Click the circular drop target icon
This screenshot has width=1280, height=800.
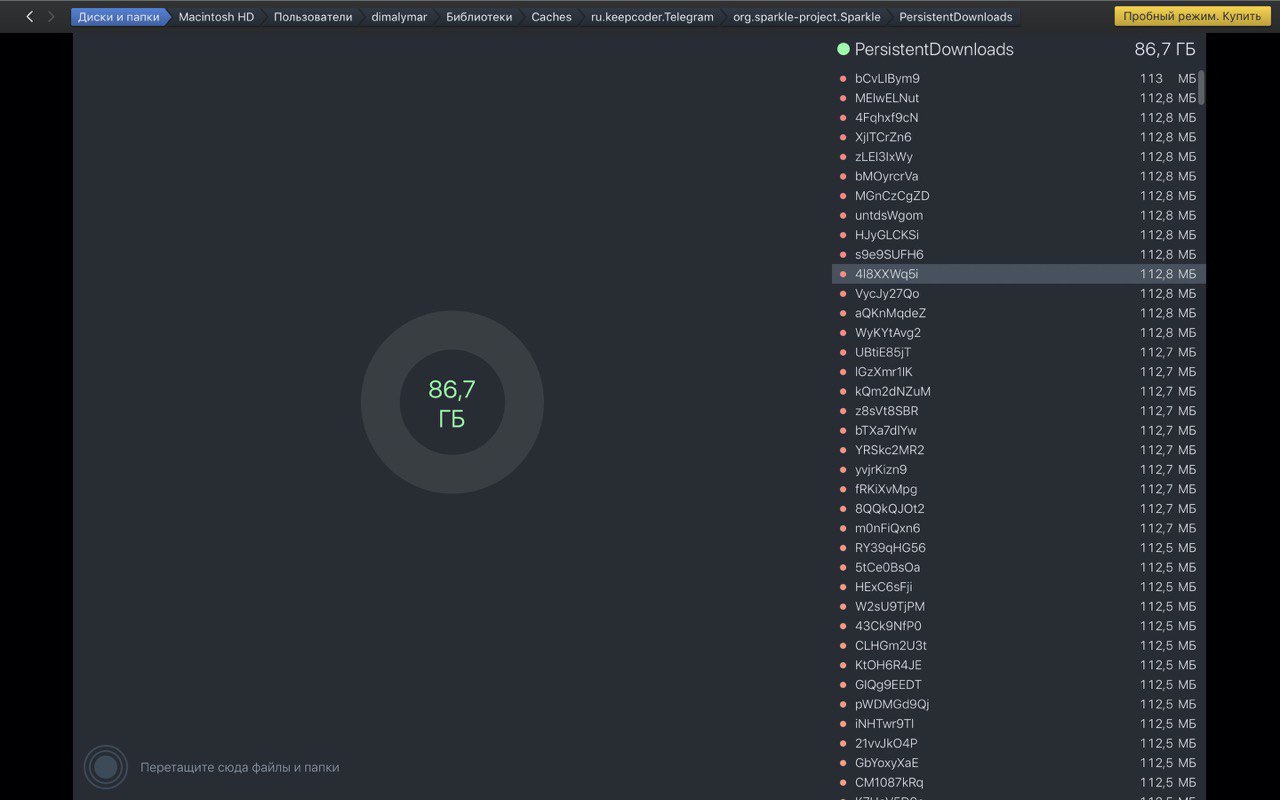click(x=106, y=767)
